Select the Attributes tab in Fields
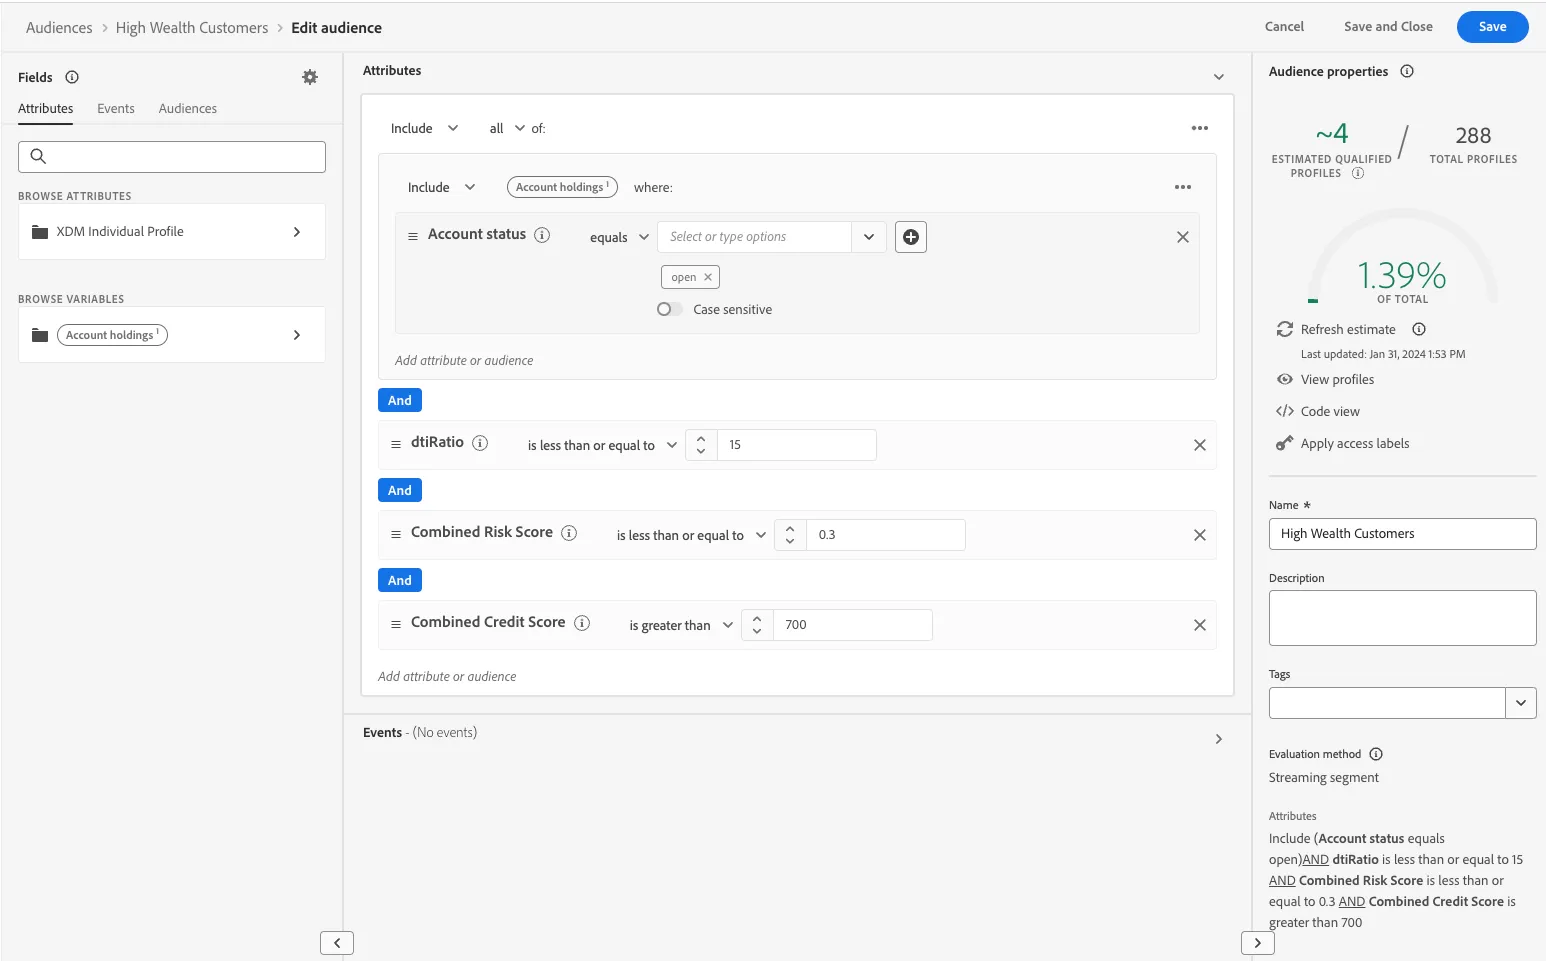Screen dimensions: 1546x961 (46, 108)
